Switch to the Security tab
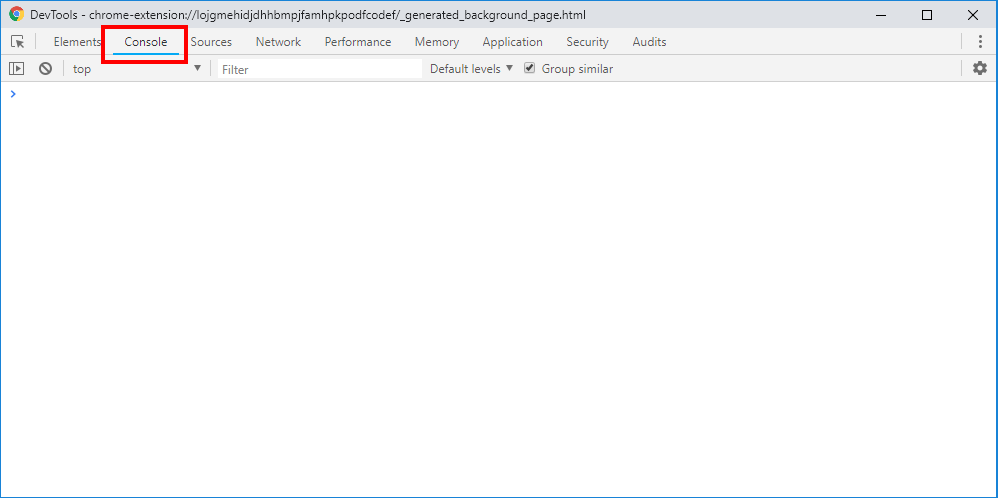Viewport: 998px width, 498px height. (587, 42)
